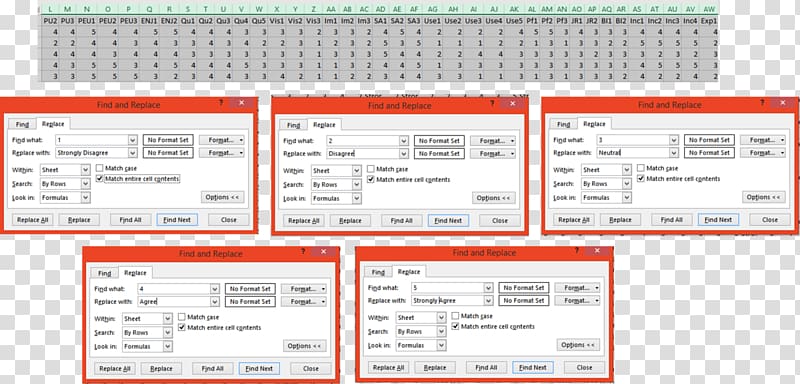
Task: Click the PEU1 header cell
Action: (x=87, y=21)
